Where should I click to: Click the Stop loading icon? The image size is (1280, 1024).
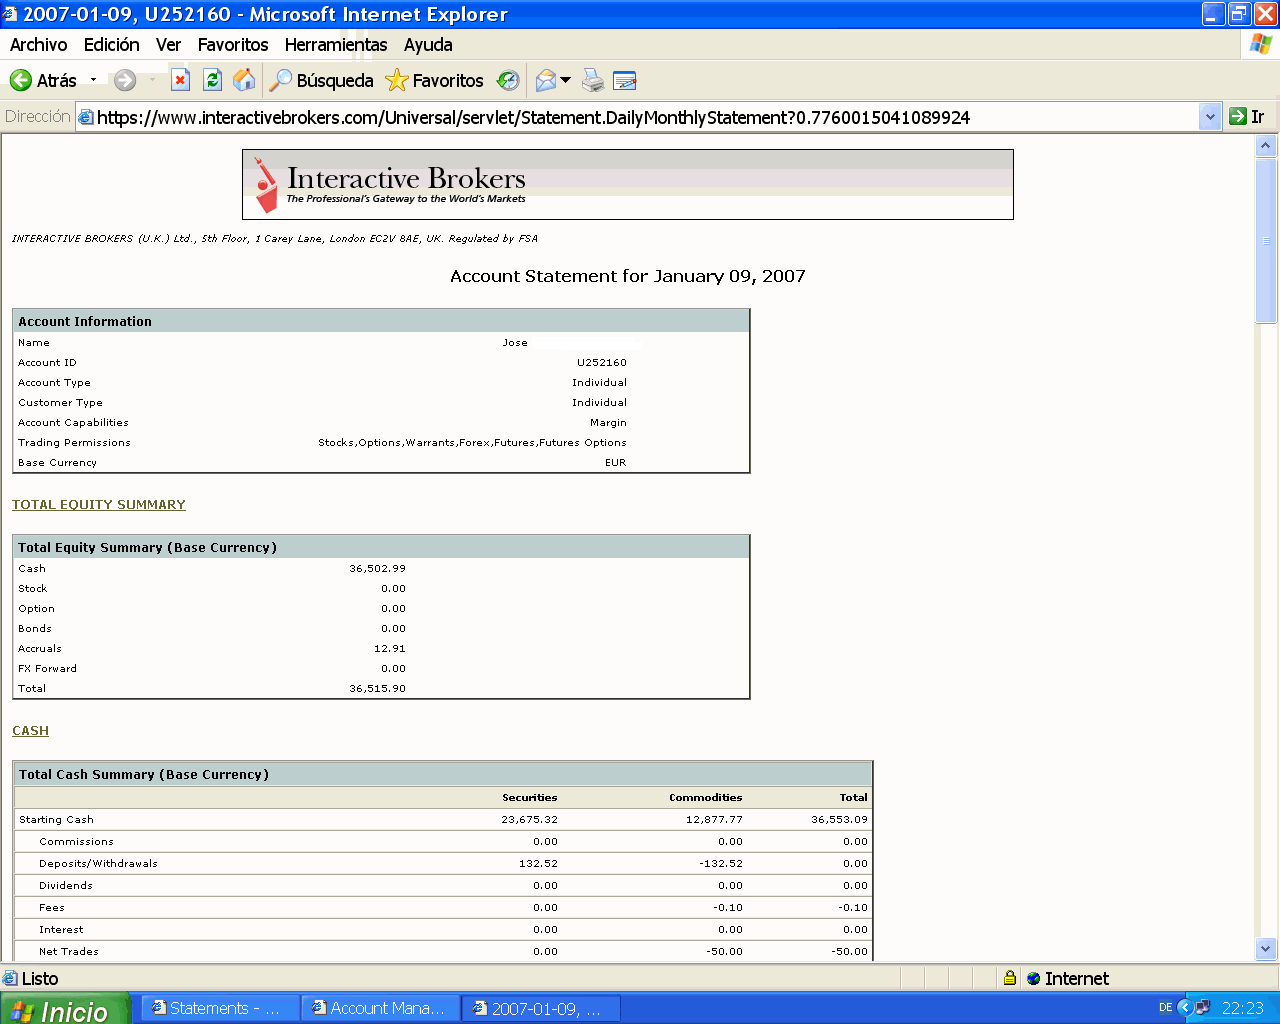pos(180,80)
